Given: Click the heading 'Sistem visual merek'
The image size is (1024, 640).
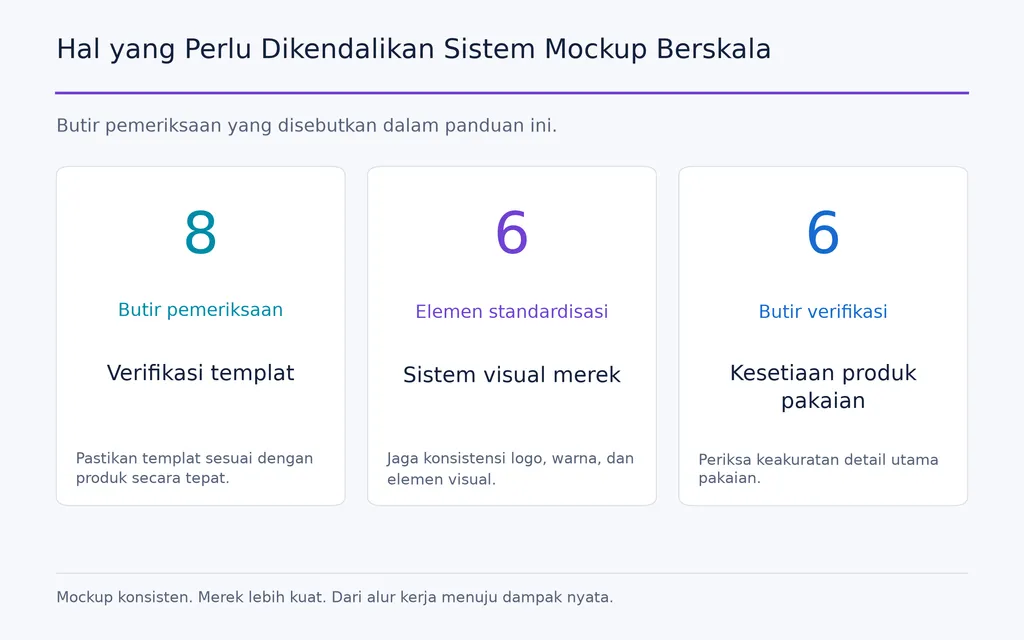Looking at the screenshot, I should [511, 375].
